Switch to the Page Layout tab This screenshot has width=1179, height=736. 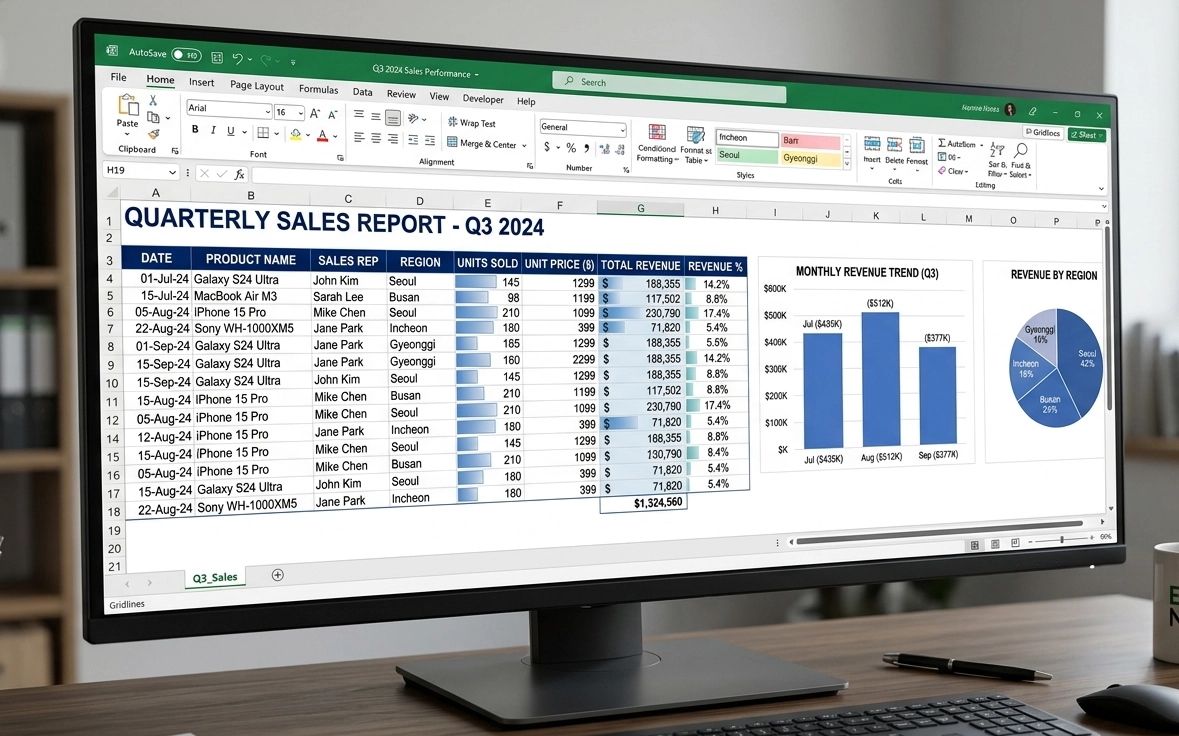coord(256,86)
